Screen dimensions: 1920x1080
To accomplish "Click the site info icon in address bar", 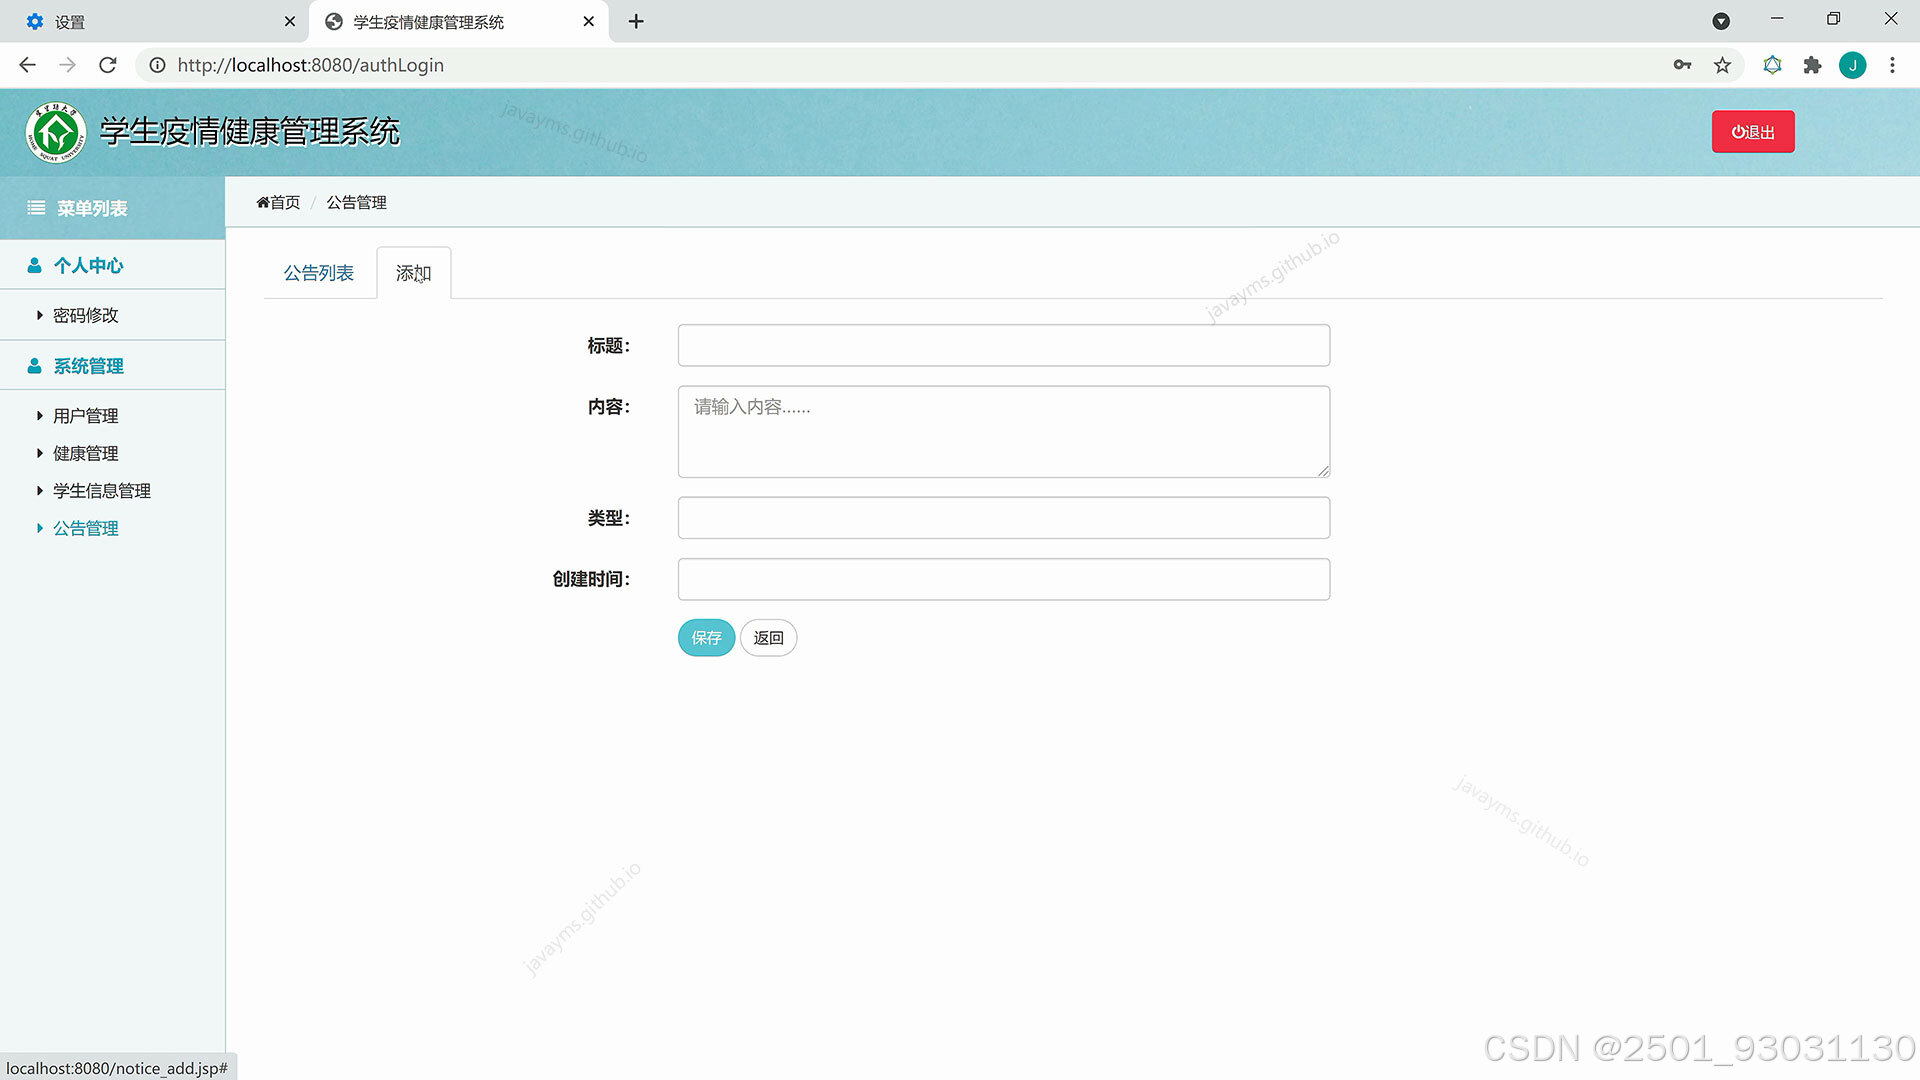I will pos(157,65).
